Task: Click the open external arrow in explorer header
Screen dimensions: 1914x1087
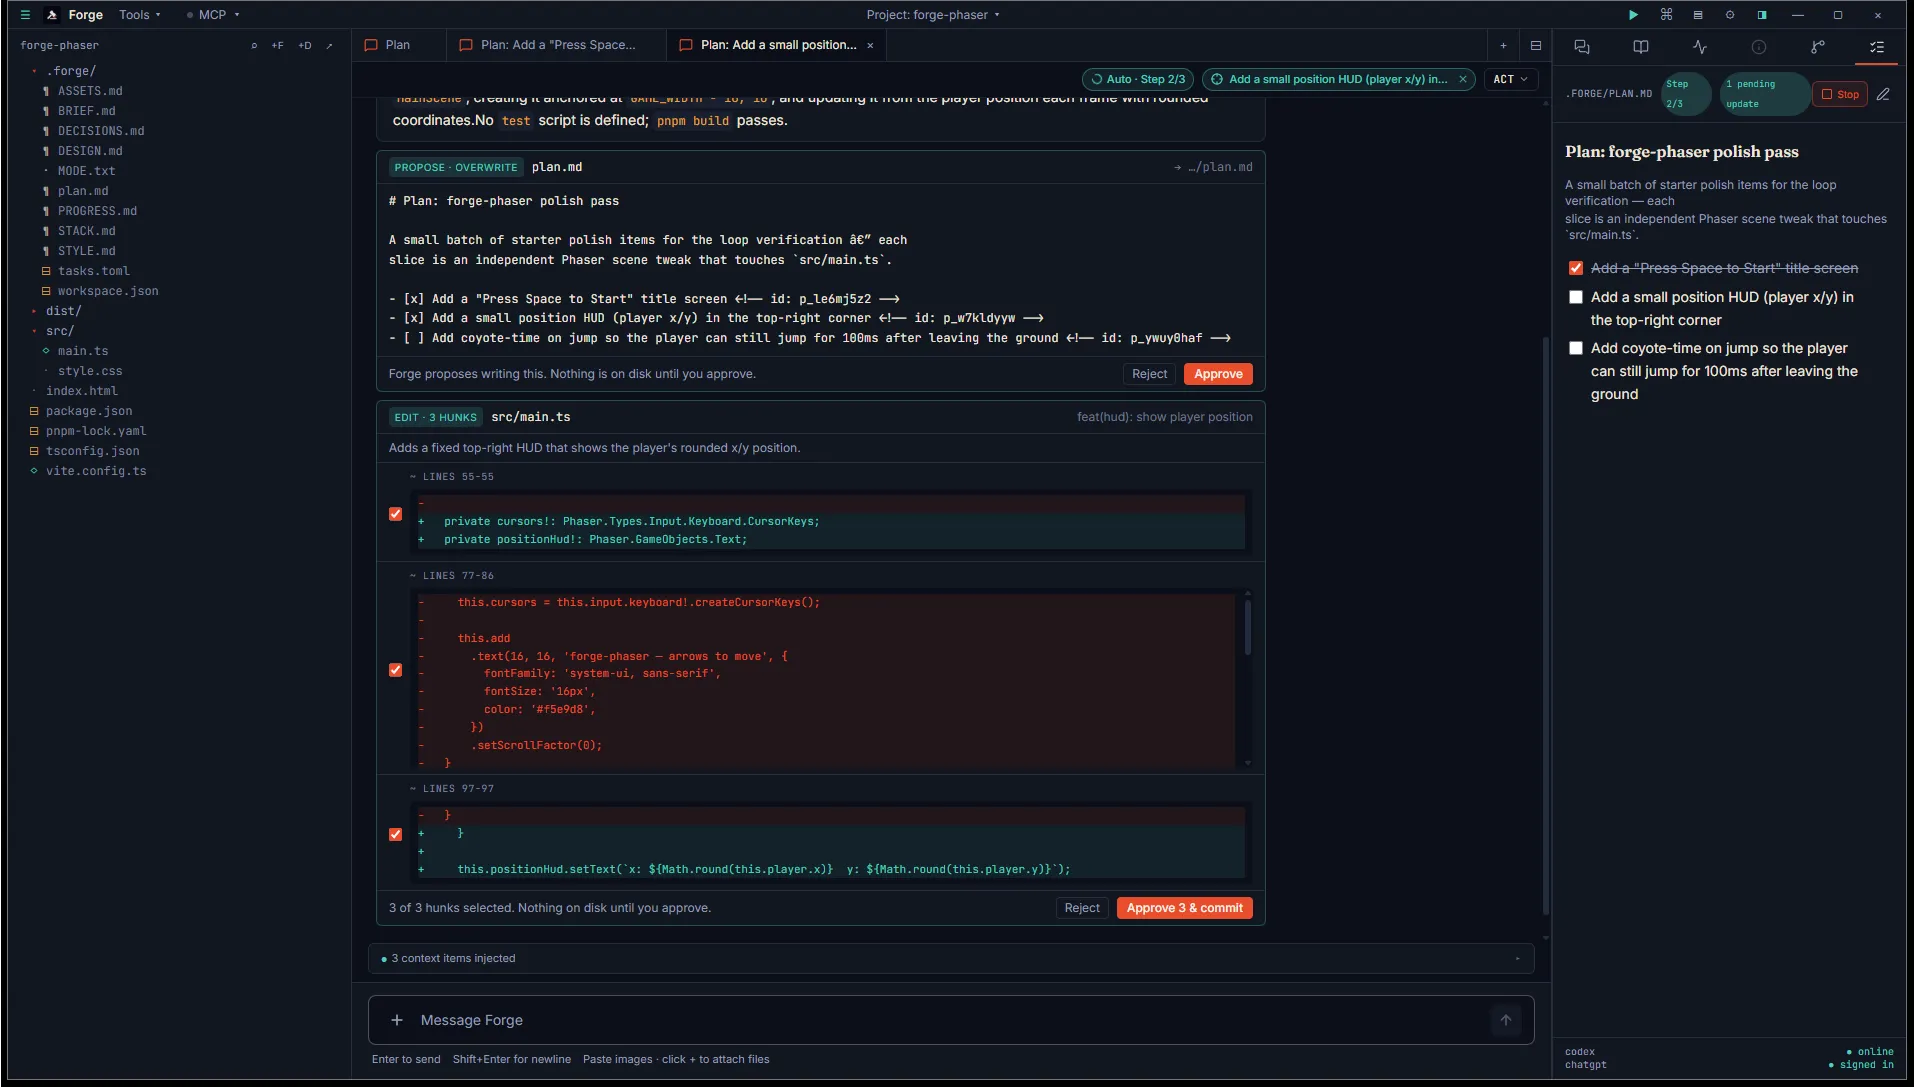Action: (x=329, y=46)
